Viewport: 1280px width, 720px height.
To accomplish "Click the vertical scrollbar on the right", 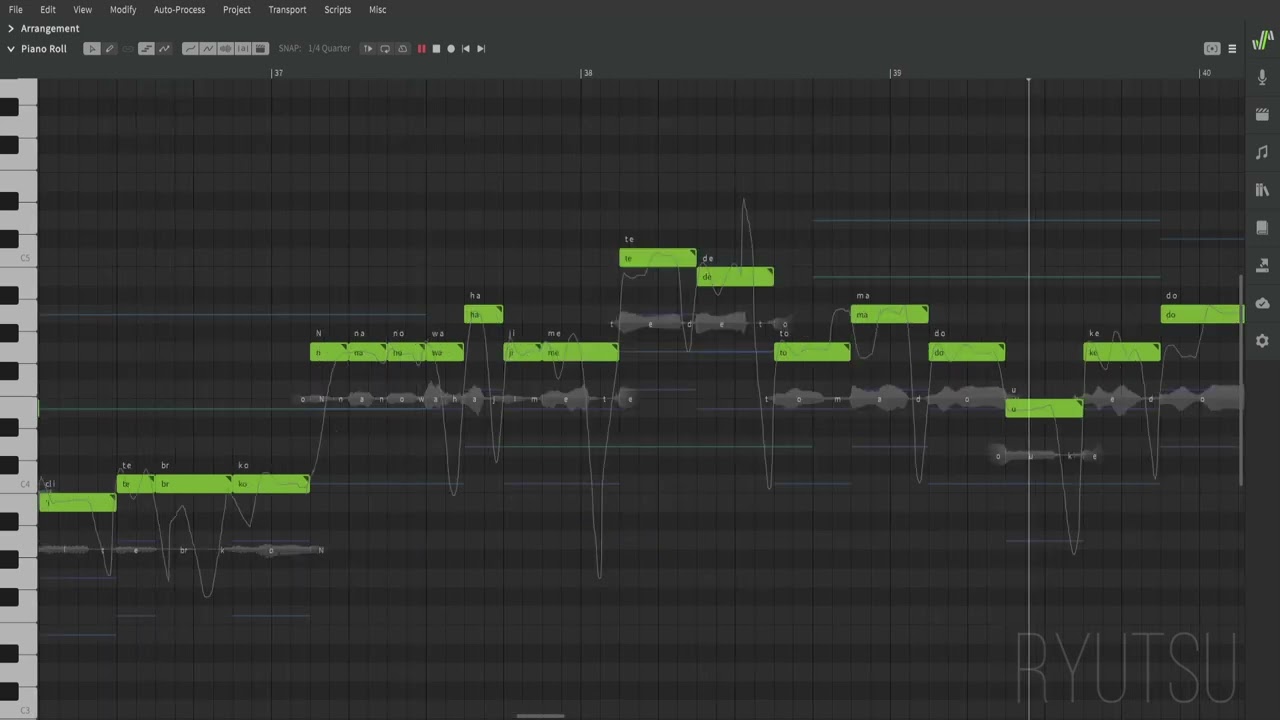I will point(1241,380).
